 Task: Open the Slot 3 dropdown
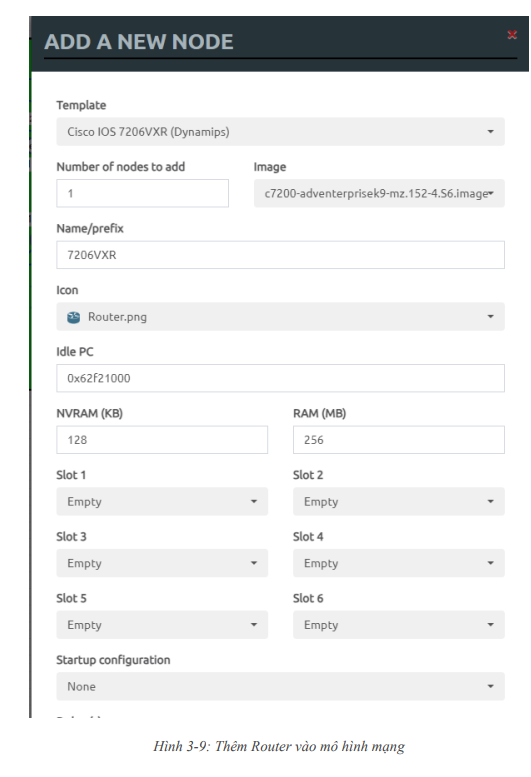coord(162,563)
